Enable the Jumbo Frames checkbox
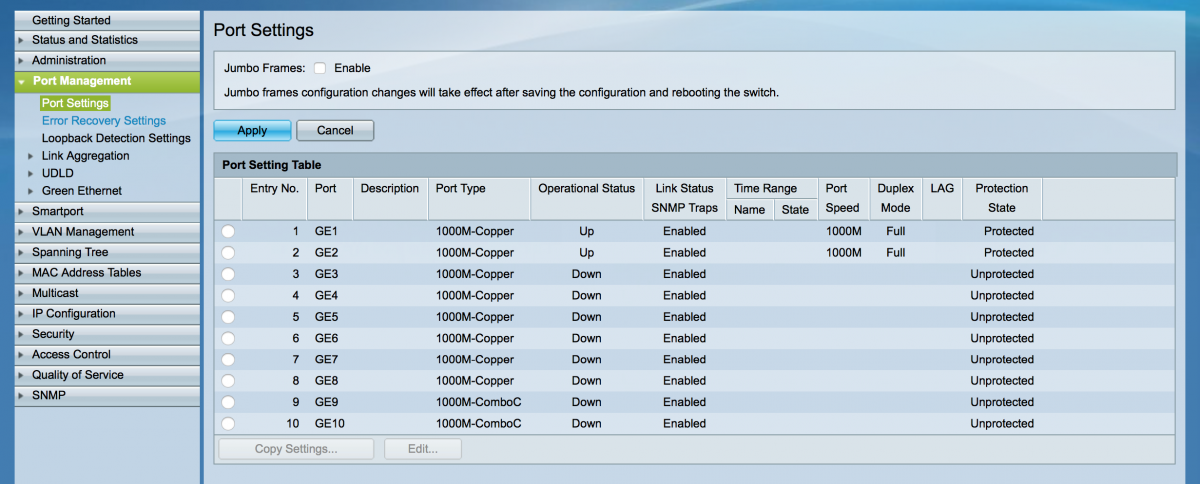 (x=320, y=68)
